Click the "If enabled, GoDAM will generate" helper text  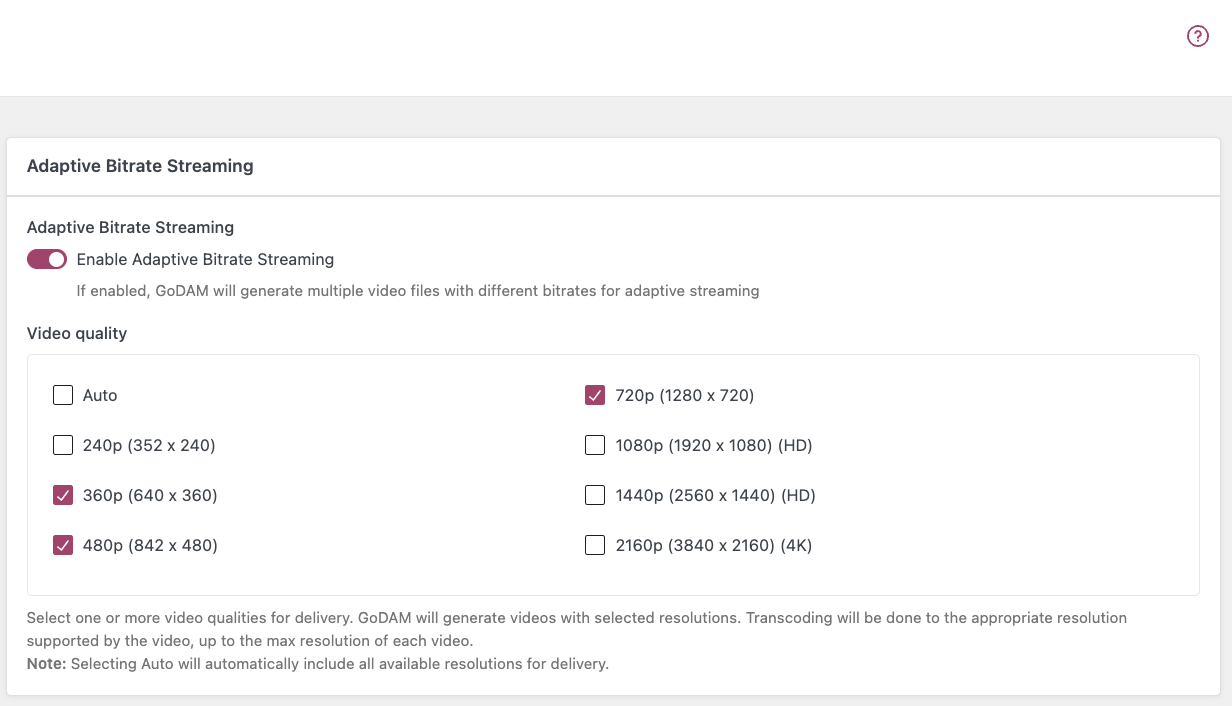[418, 291]
